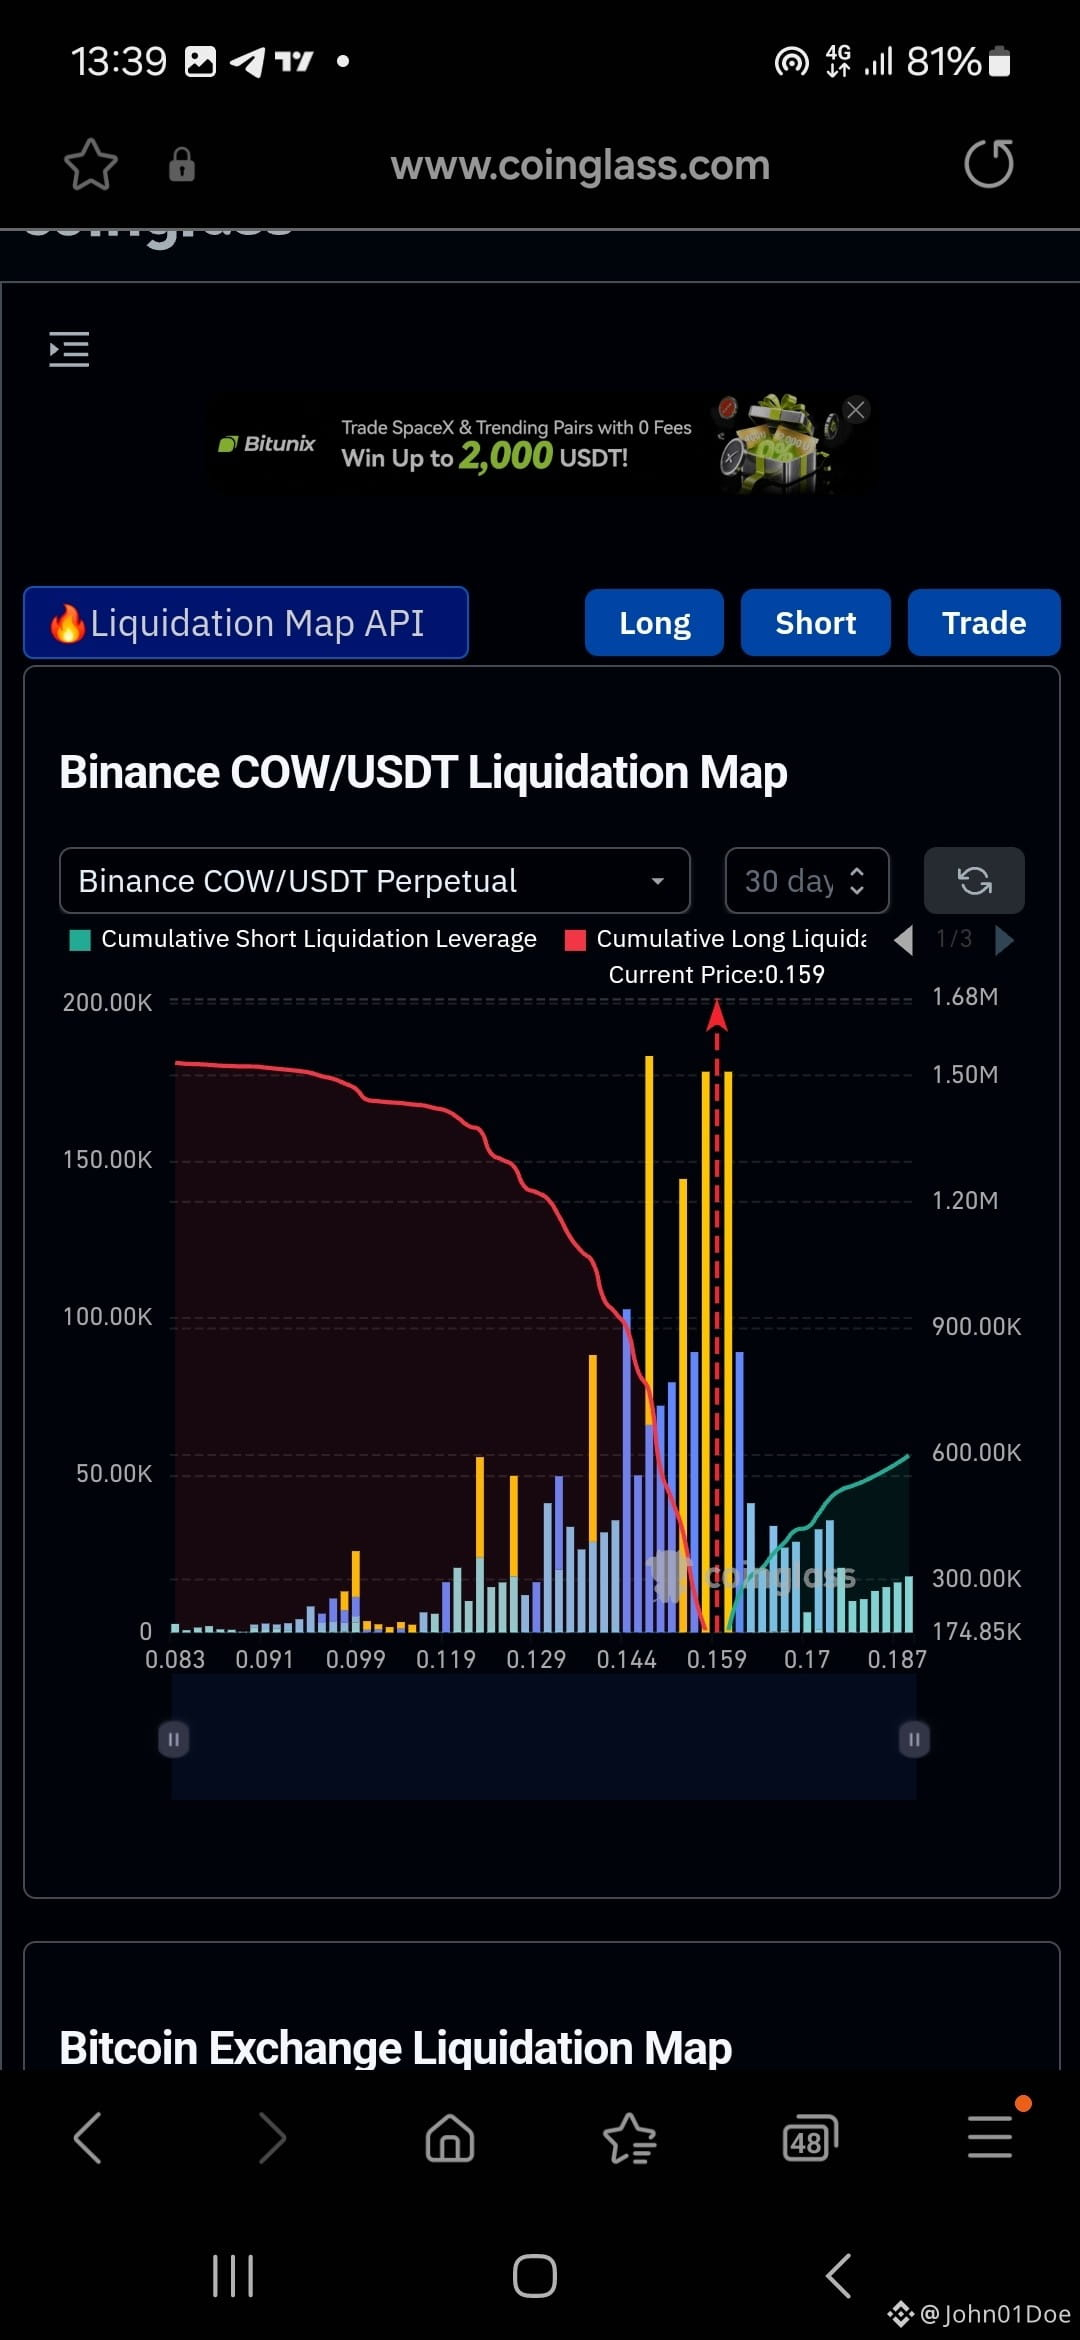Screen dimensions: 1080x2340
Task: Tap the padlock site security icon
Action: (182, 164)
